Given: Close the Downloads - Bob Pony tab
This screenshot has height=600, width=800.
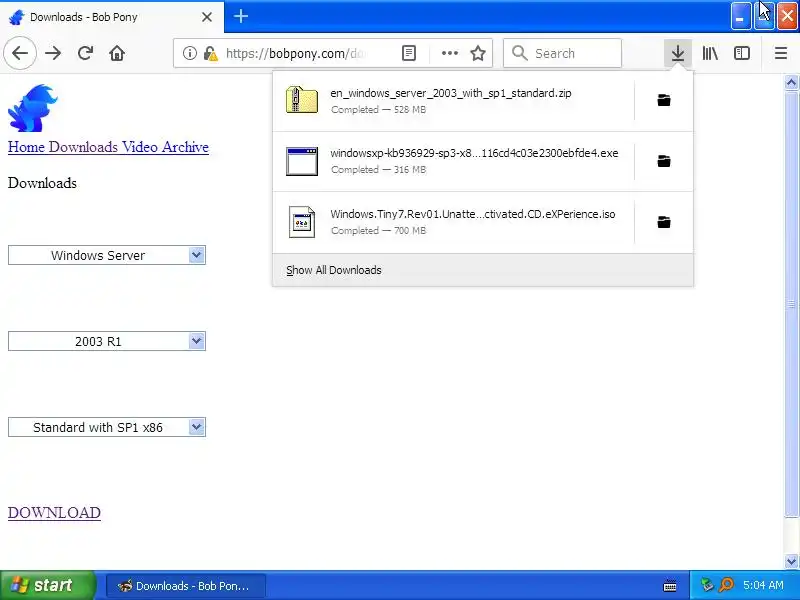Looking at the screenshot, I should [207, 17].
